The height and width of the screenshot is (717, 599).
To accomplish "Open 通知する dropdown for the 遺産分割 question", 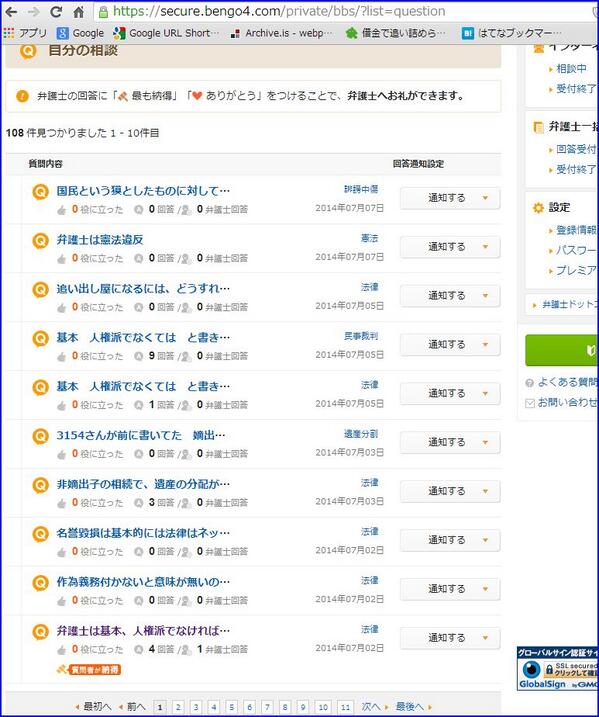I will [450, 443].
